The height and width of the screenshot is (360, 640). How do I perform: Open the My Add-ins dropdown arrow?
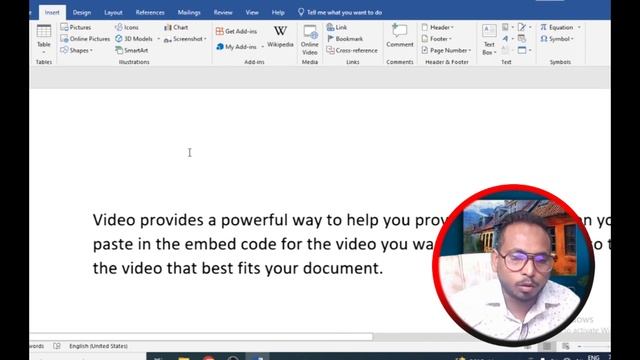point(262,47)
